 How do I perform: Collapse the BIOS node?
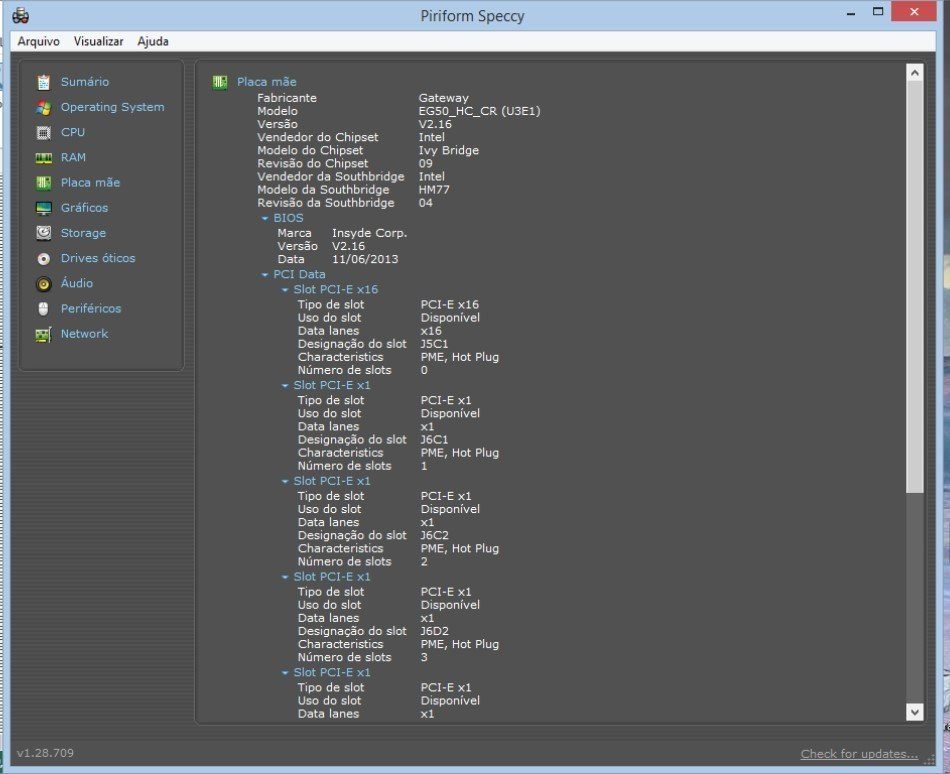point(265,218)
